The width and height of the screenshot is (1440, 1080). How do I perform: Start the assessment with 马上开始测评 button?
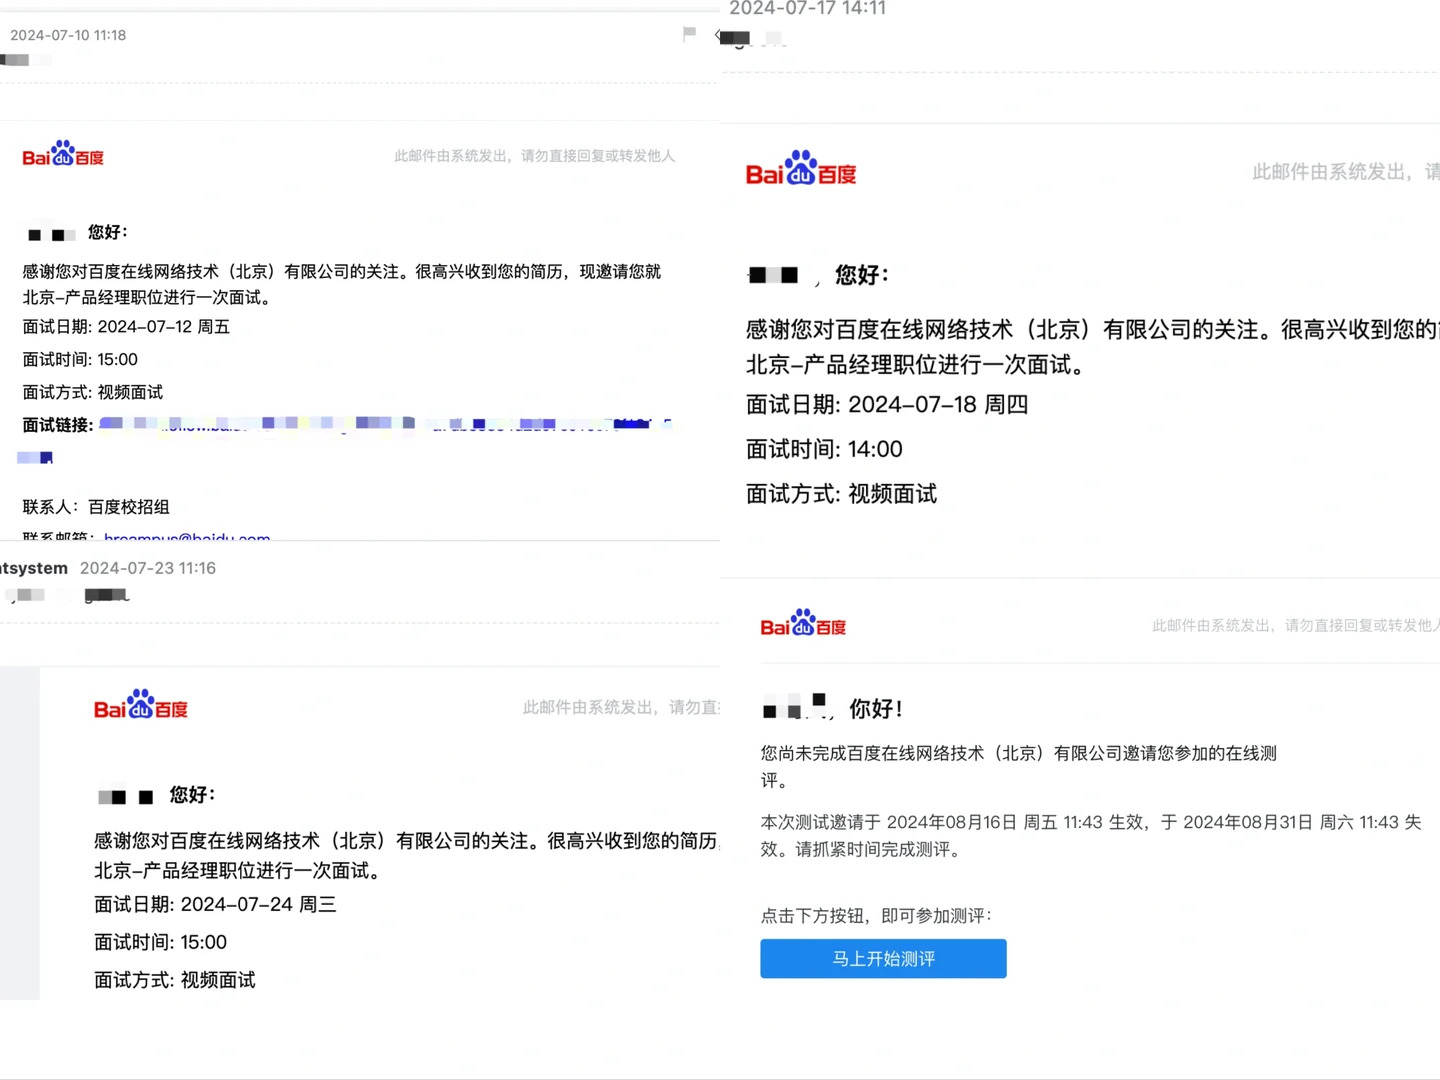click(x=883, y=958)
